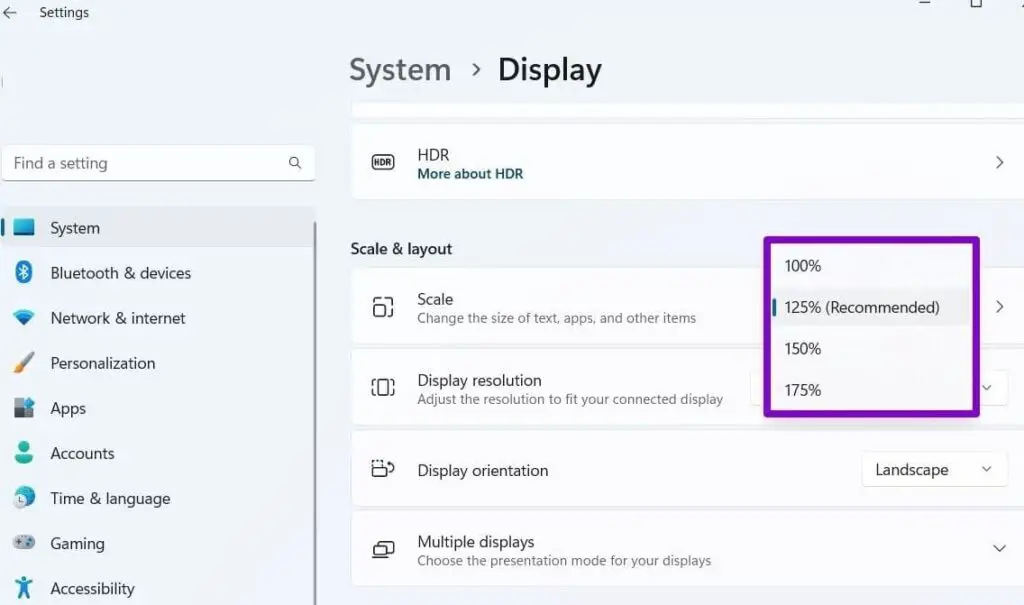
Task: Click the Scale icon with resize arrows
Action: coord(382,307)
